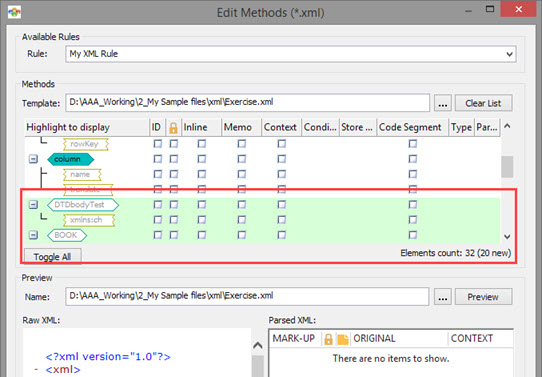Check Memo checkbox for name row
The height and width of the screenshot is (377, 542).
click(x=242, y=174)
